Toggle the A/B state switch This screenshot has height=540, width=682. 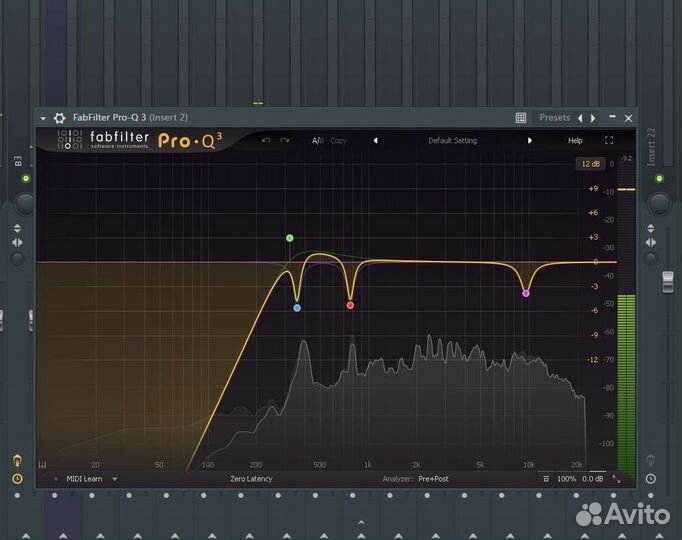317,141
